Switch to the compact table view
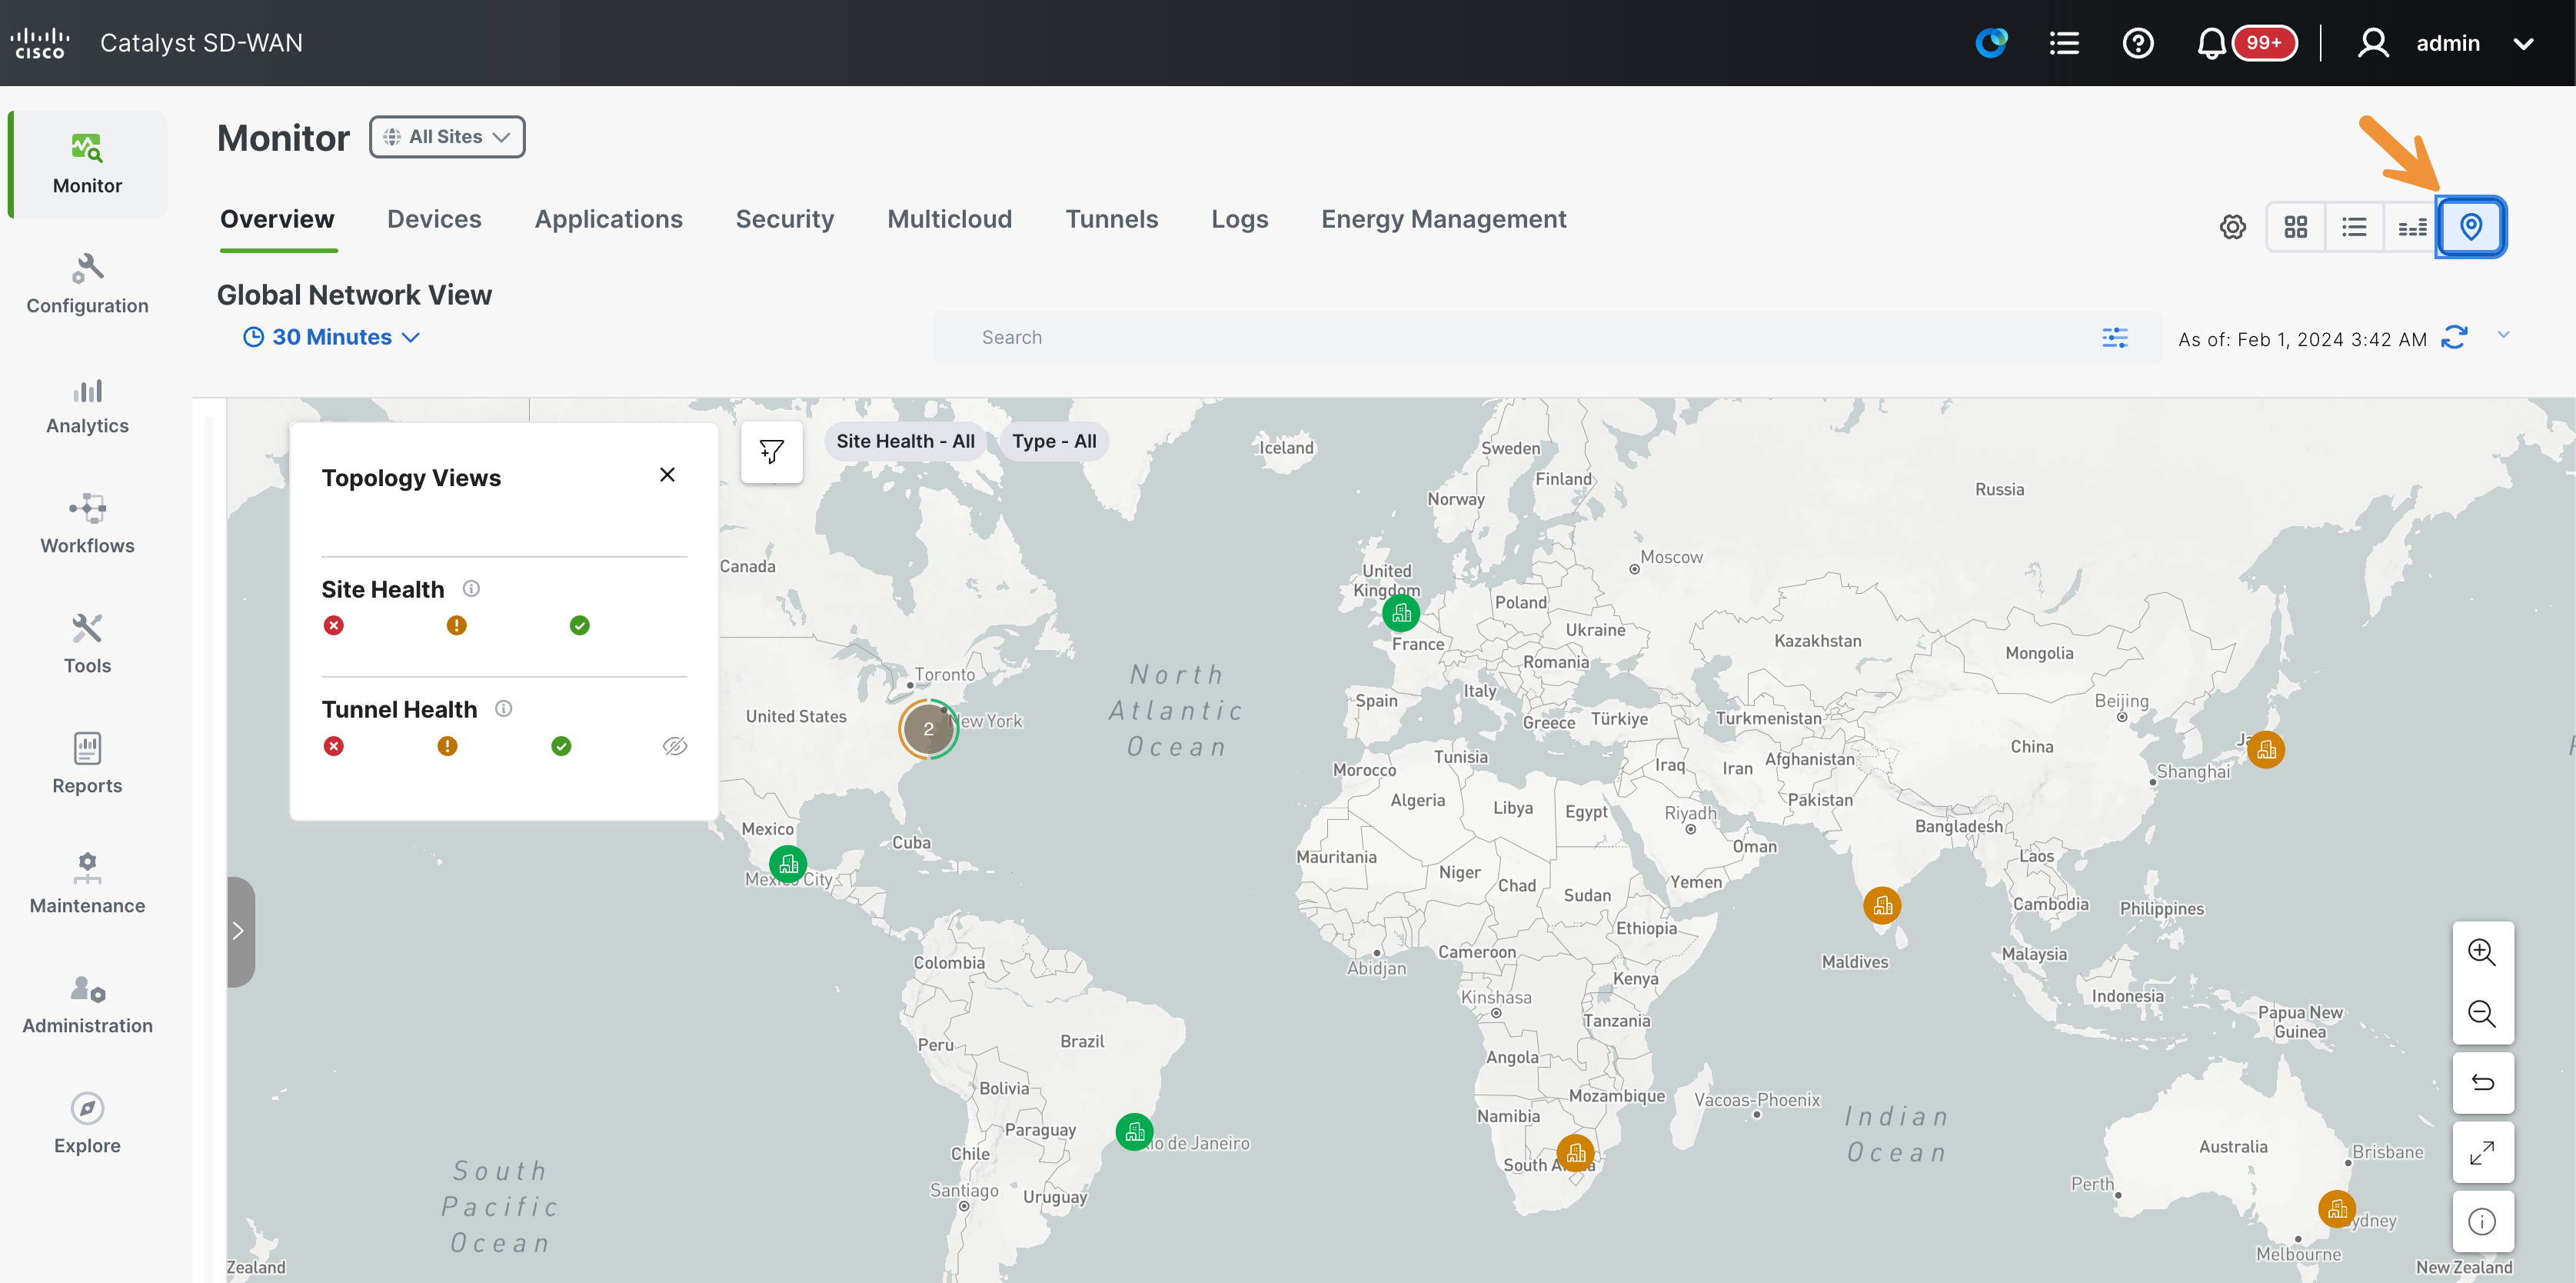The image size is (2576, 1283). point(2412,227)
